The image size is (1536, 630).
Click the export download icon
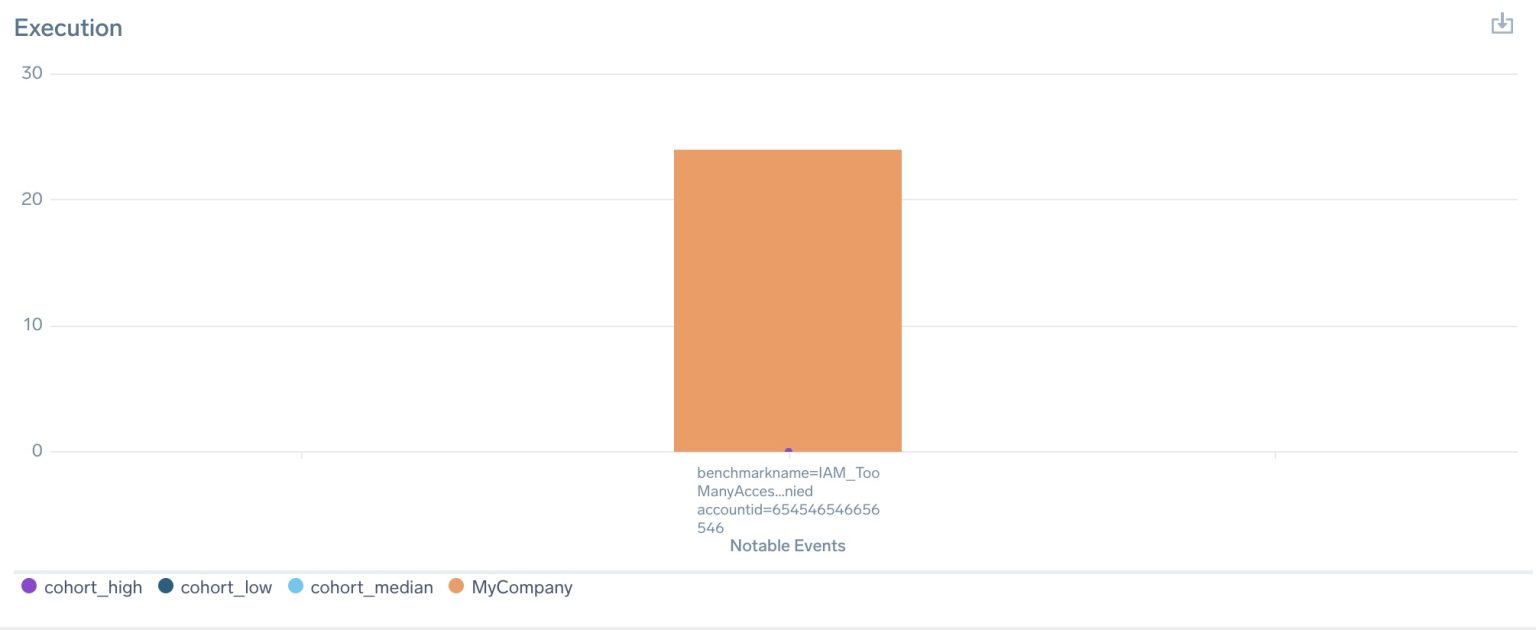pos(1502,24)
